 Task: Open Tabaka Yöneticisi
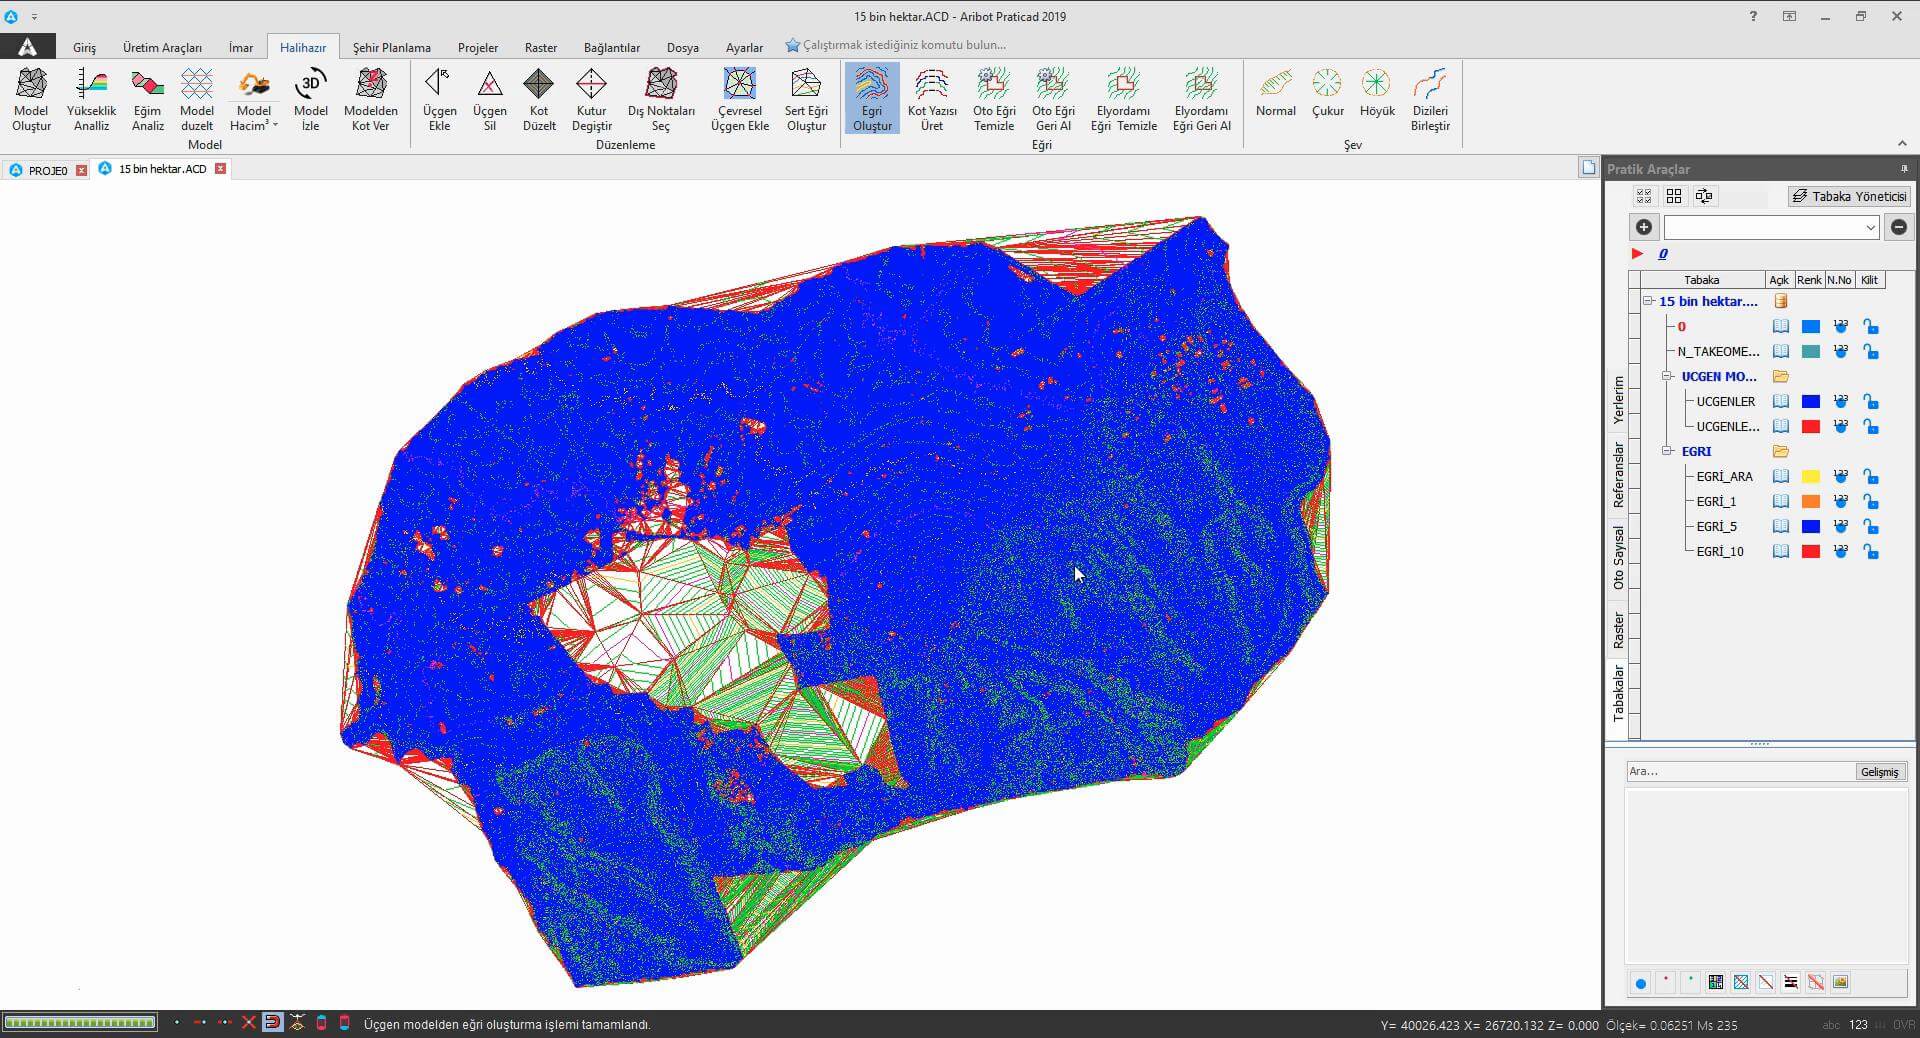(1849, 196)
